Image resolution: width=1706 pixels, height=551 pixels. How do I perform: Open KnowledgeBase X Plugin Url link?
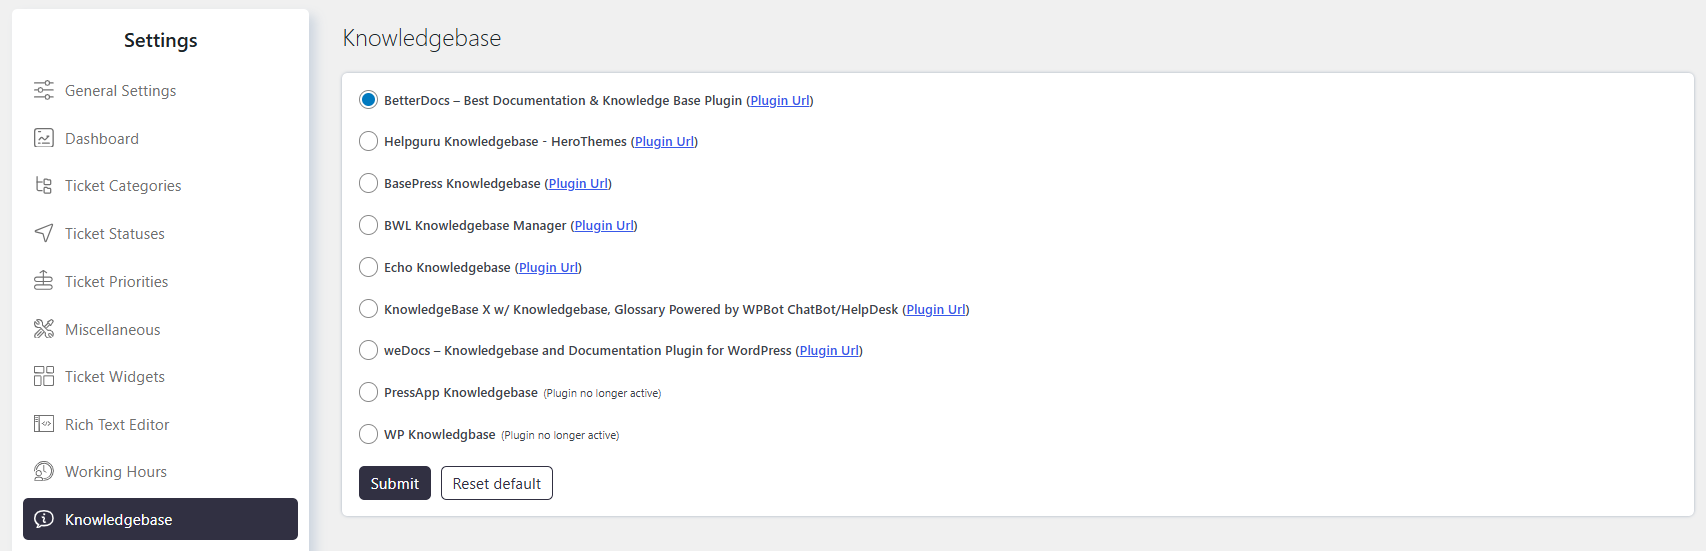pyautogui.click(x=936, y=309)
